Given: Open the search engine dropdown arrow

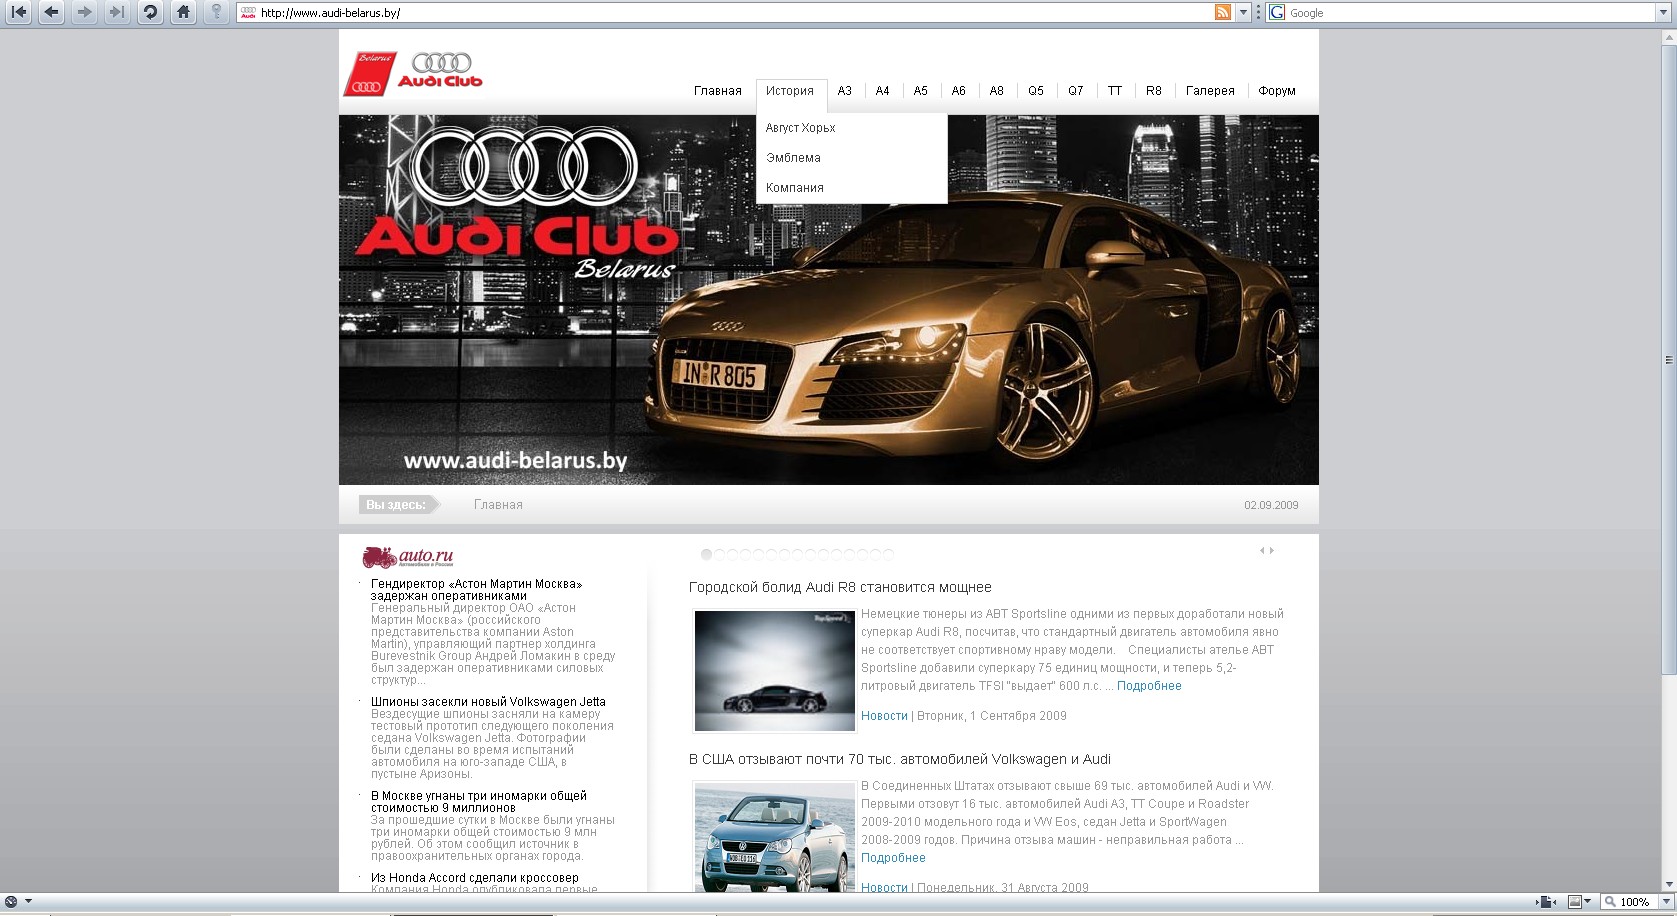Looking at the screenshot, I should point(1664,13).
